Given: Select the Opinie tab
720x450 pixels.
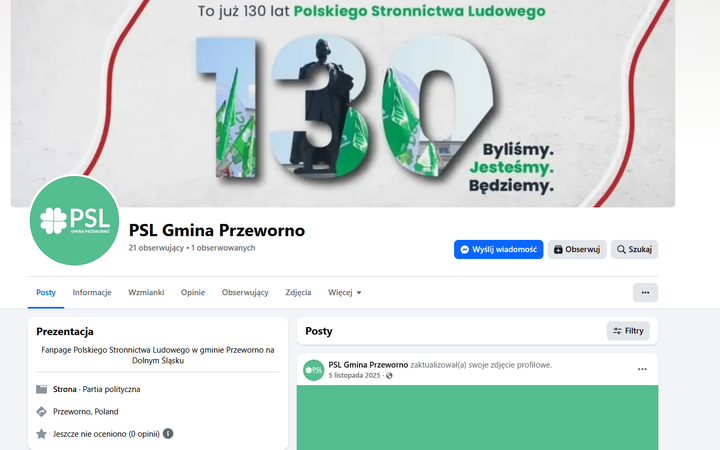Looking at the screenshot, I should (x=193, y=292).
